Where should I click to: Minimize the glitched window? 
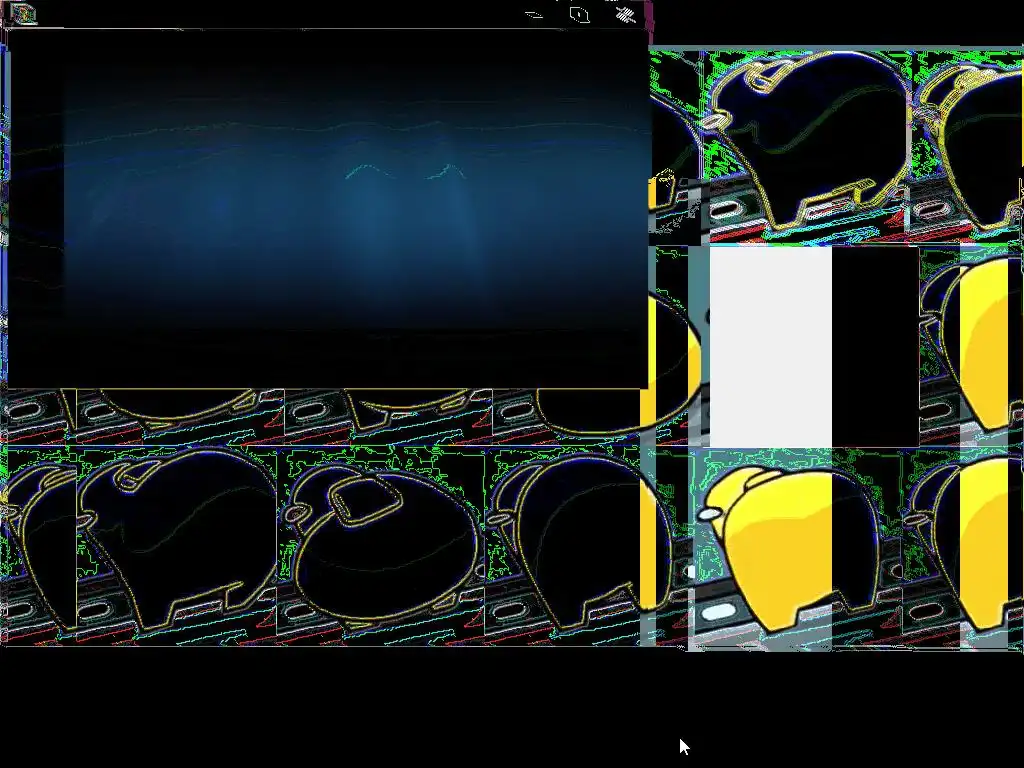[x=534, y=15]
